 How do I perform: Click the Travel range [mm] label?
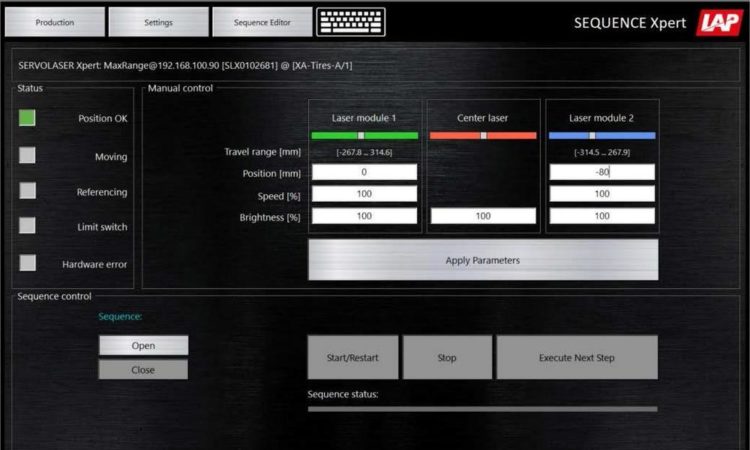point(263,152)
